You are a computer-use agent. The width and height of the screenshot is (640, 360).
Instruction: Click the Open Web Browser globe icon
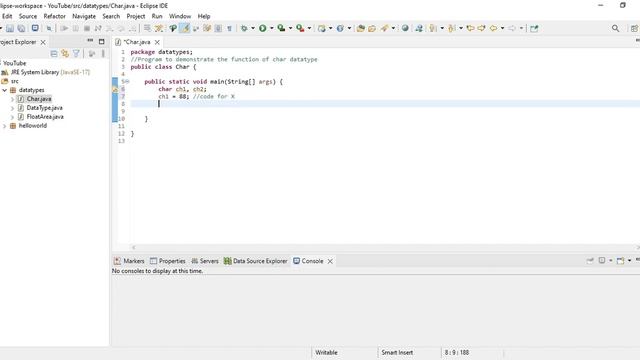(405, 28)
